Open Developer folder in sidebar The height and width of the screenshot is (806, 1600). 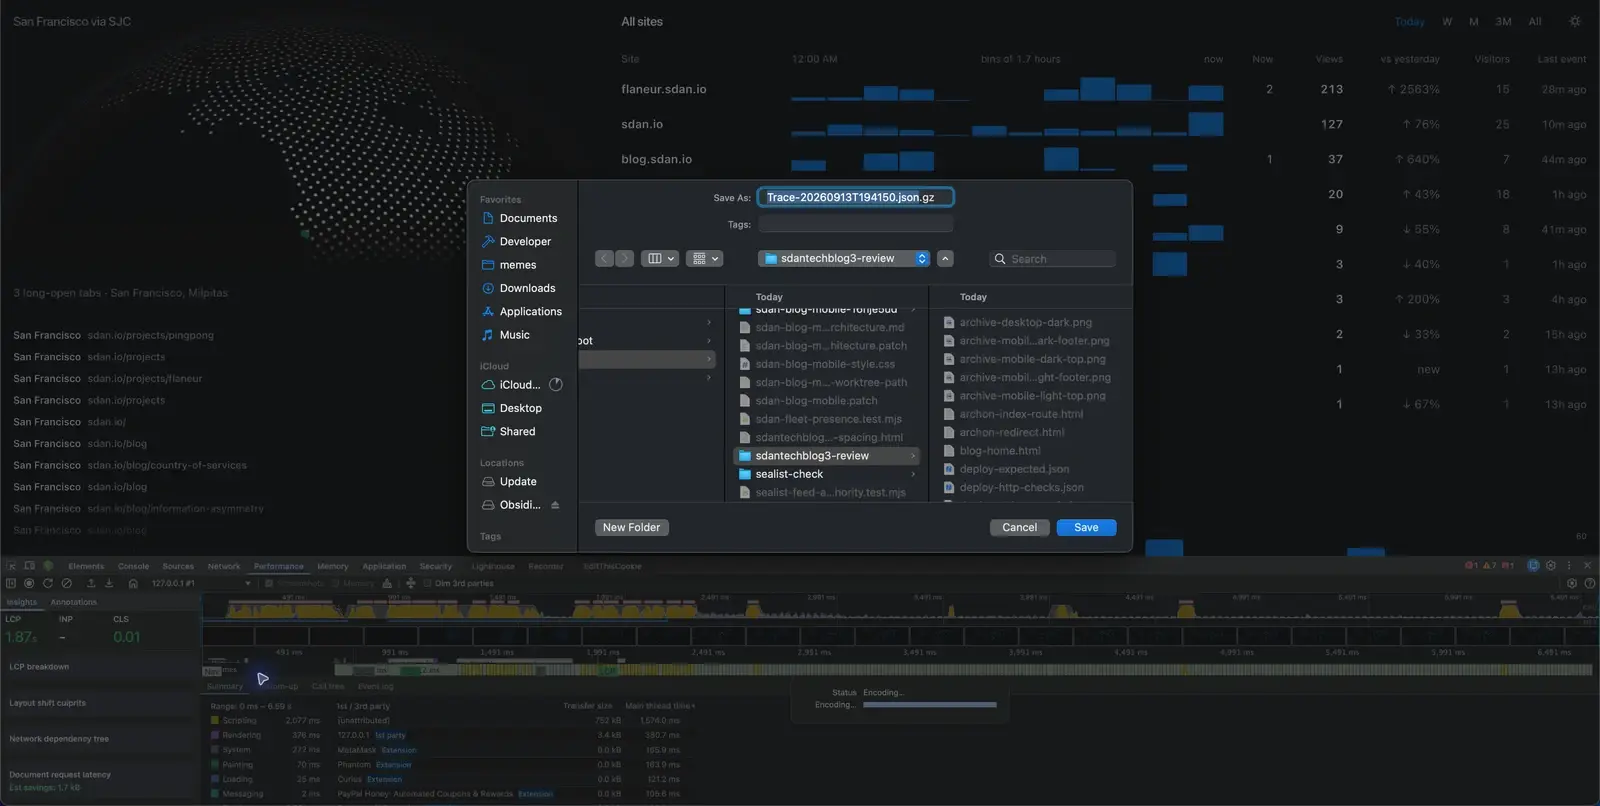click(516, 241)
